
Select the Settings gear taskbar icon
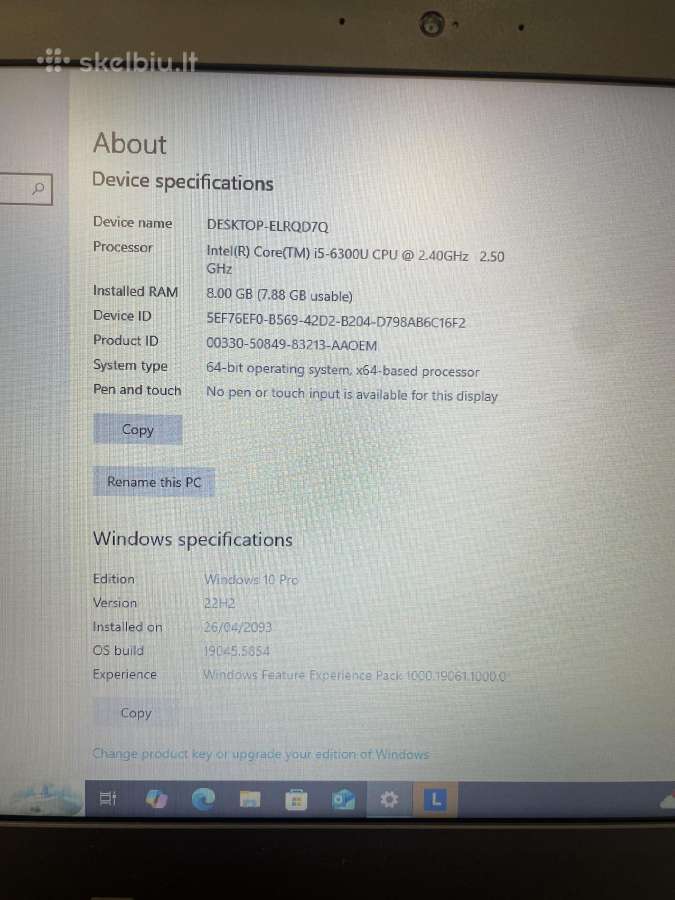coord(389,799)
